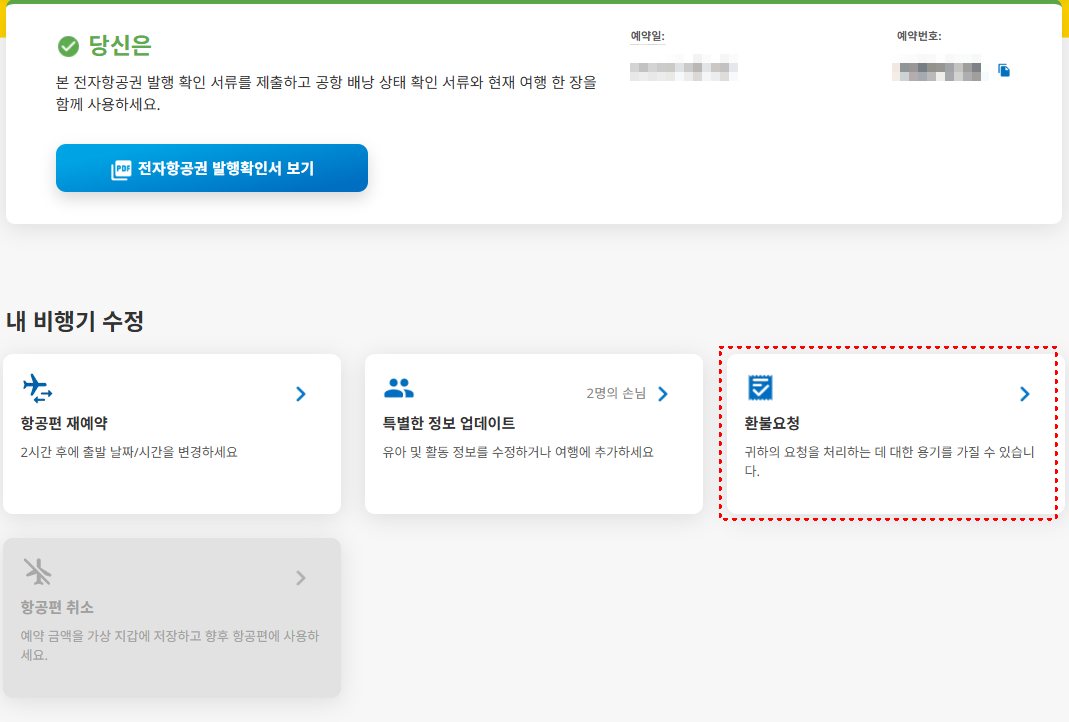
Task: Click the 당신은 heading text
Action: [x=120, y=46]
